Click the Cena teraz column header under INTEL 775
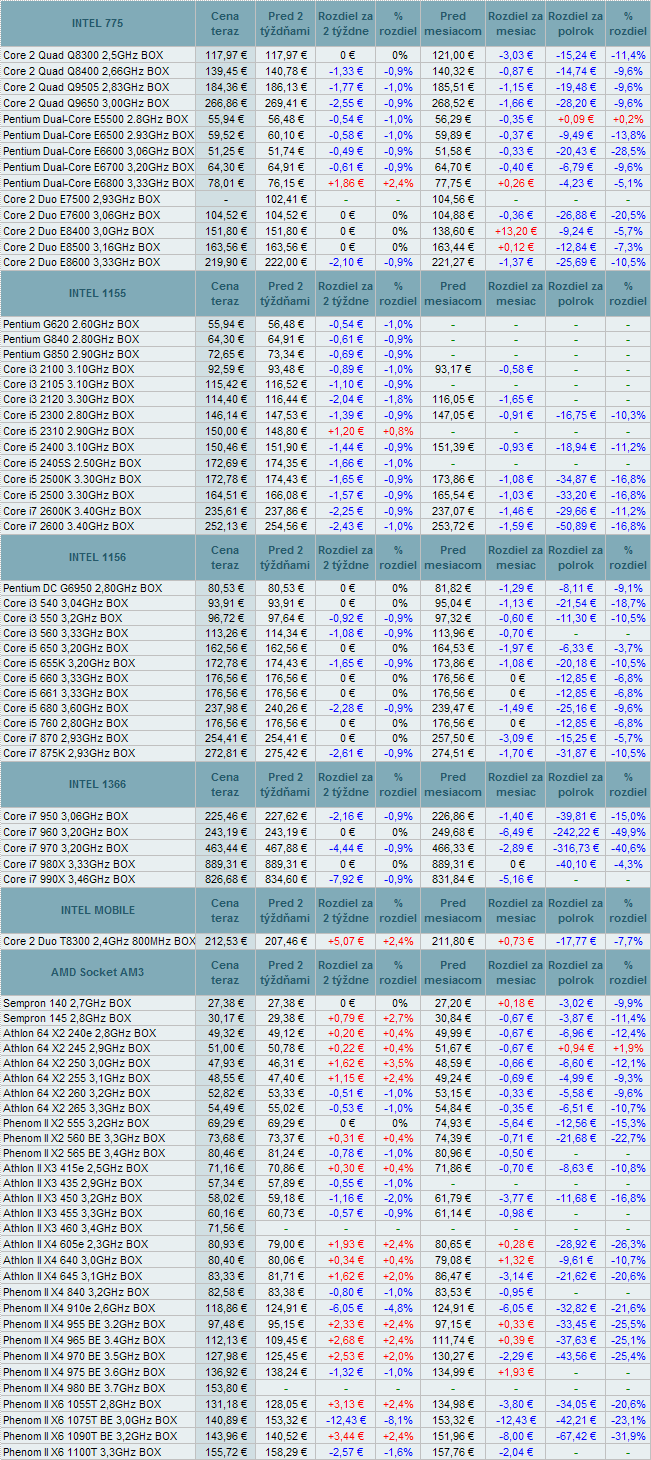The height and width of the screenshot is (1460, 651). click(225, 24)
